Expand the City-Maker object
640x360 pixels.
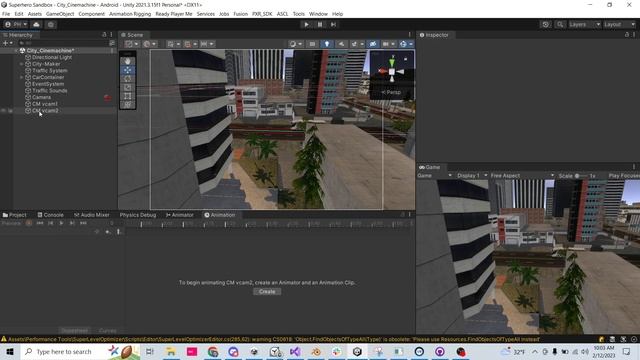tap(22, 64)
